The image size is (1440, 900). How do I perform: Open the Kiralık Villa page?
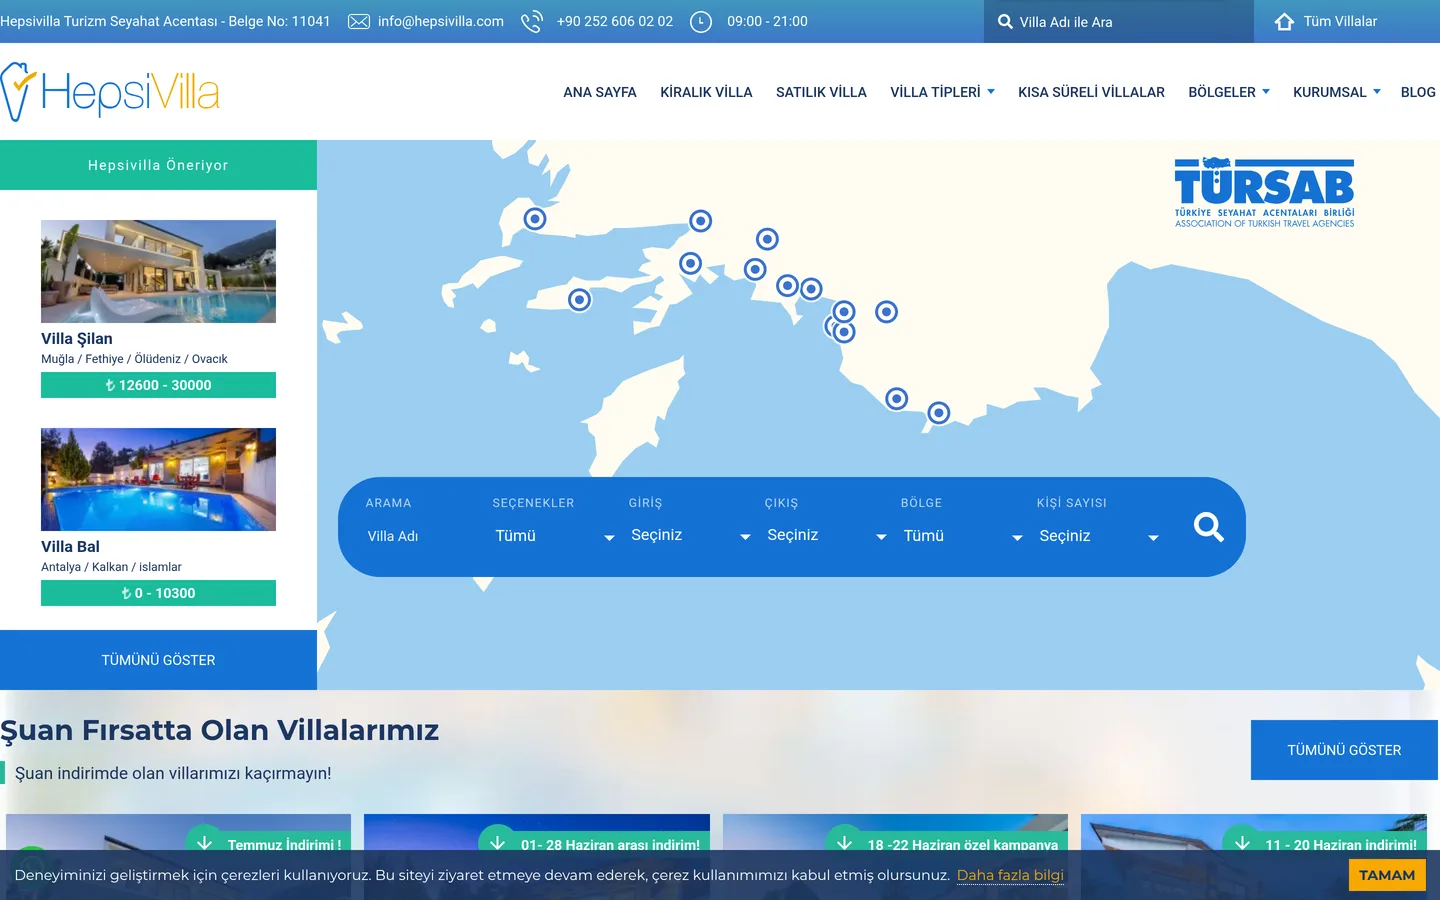click(x=706, y=92)
